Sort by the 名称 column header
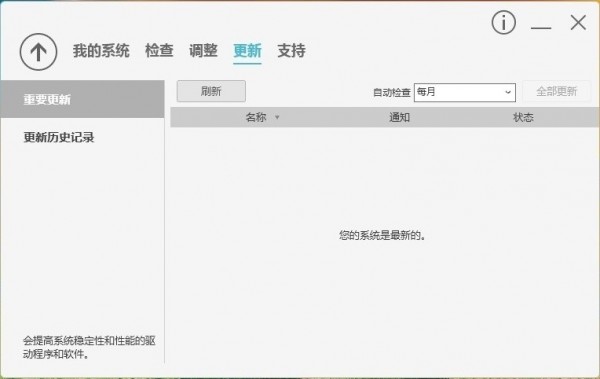The height and width of the screenshot is (379, 600). (256, 117)
